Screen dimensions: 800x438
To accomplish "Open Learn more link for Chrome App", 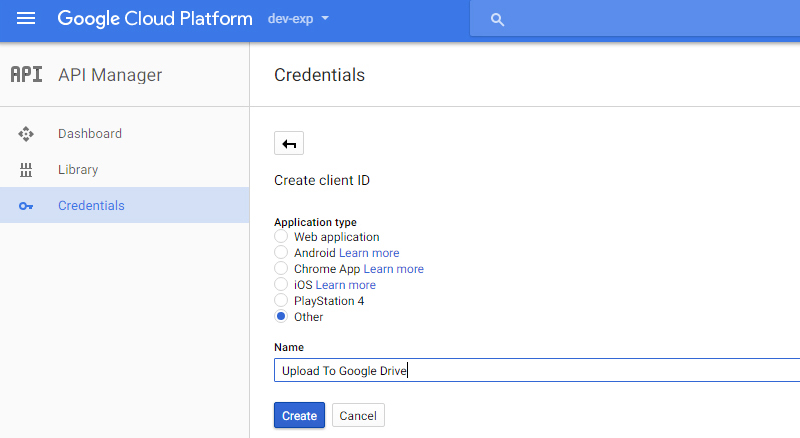I will point(393,269).
